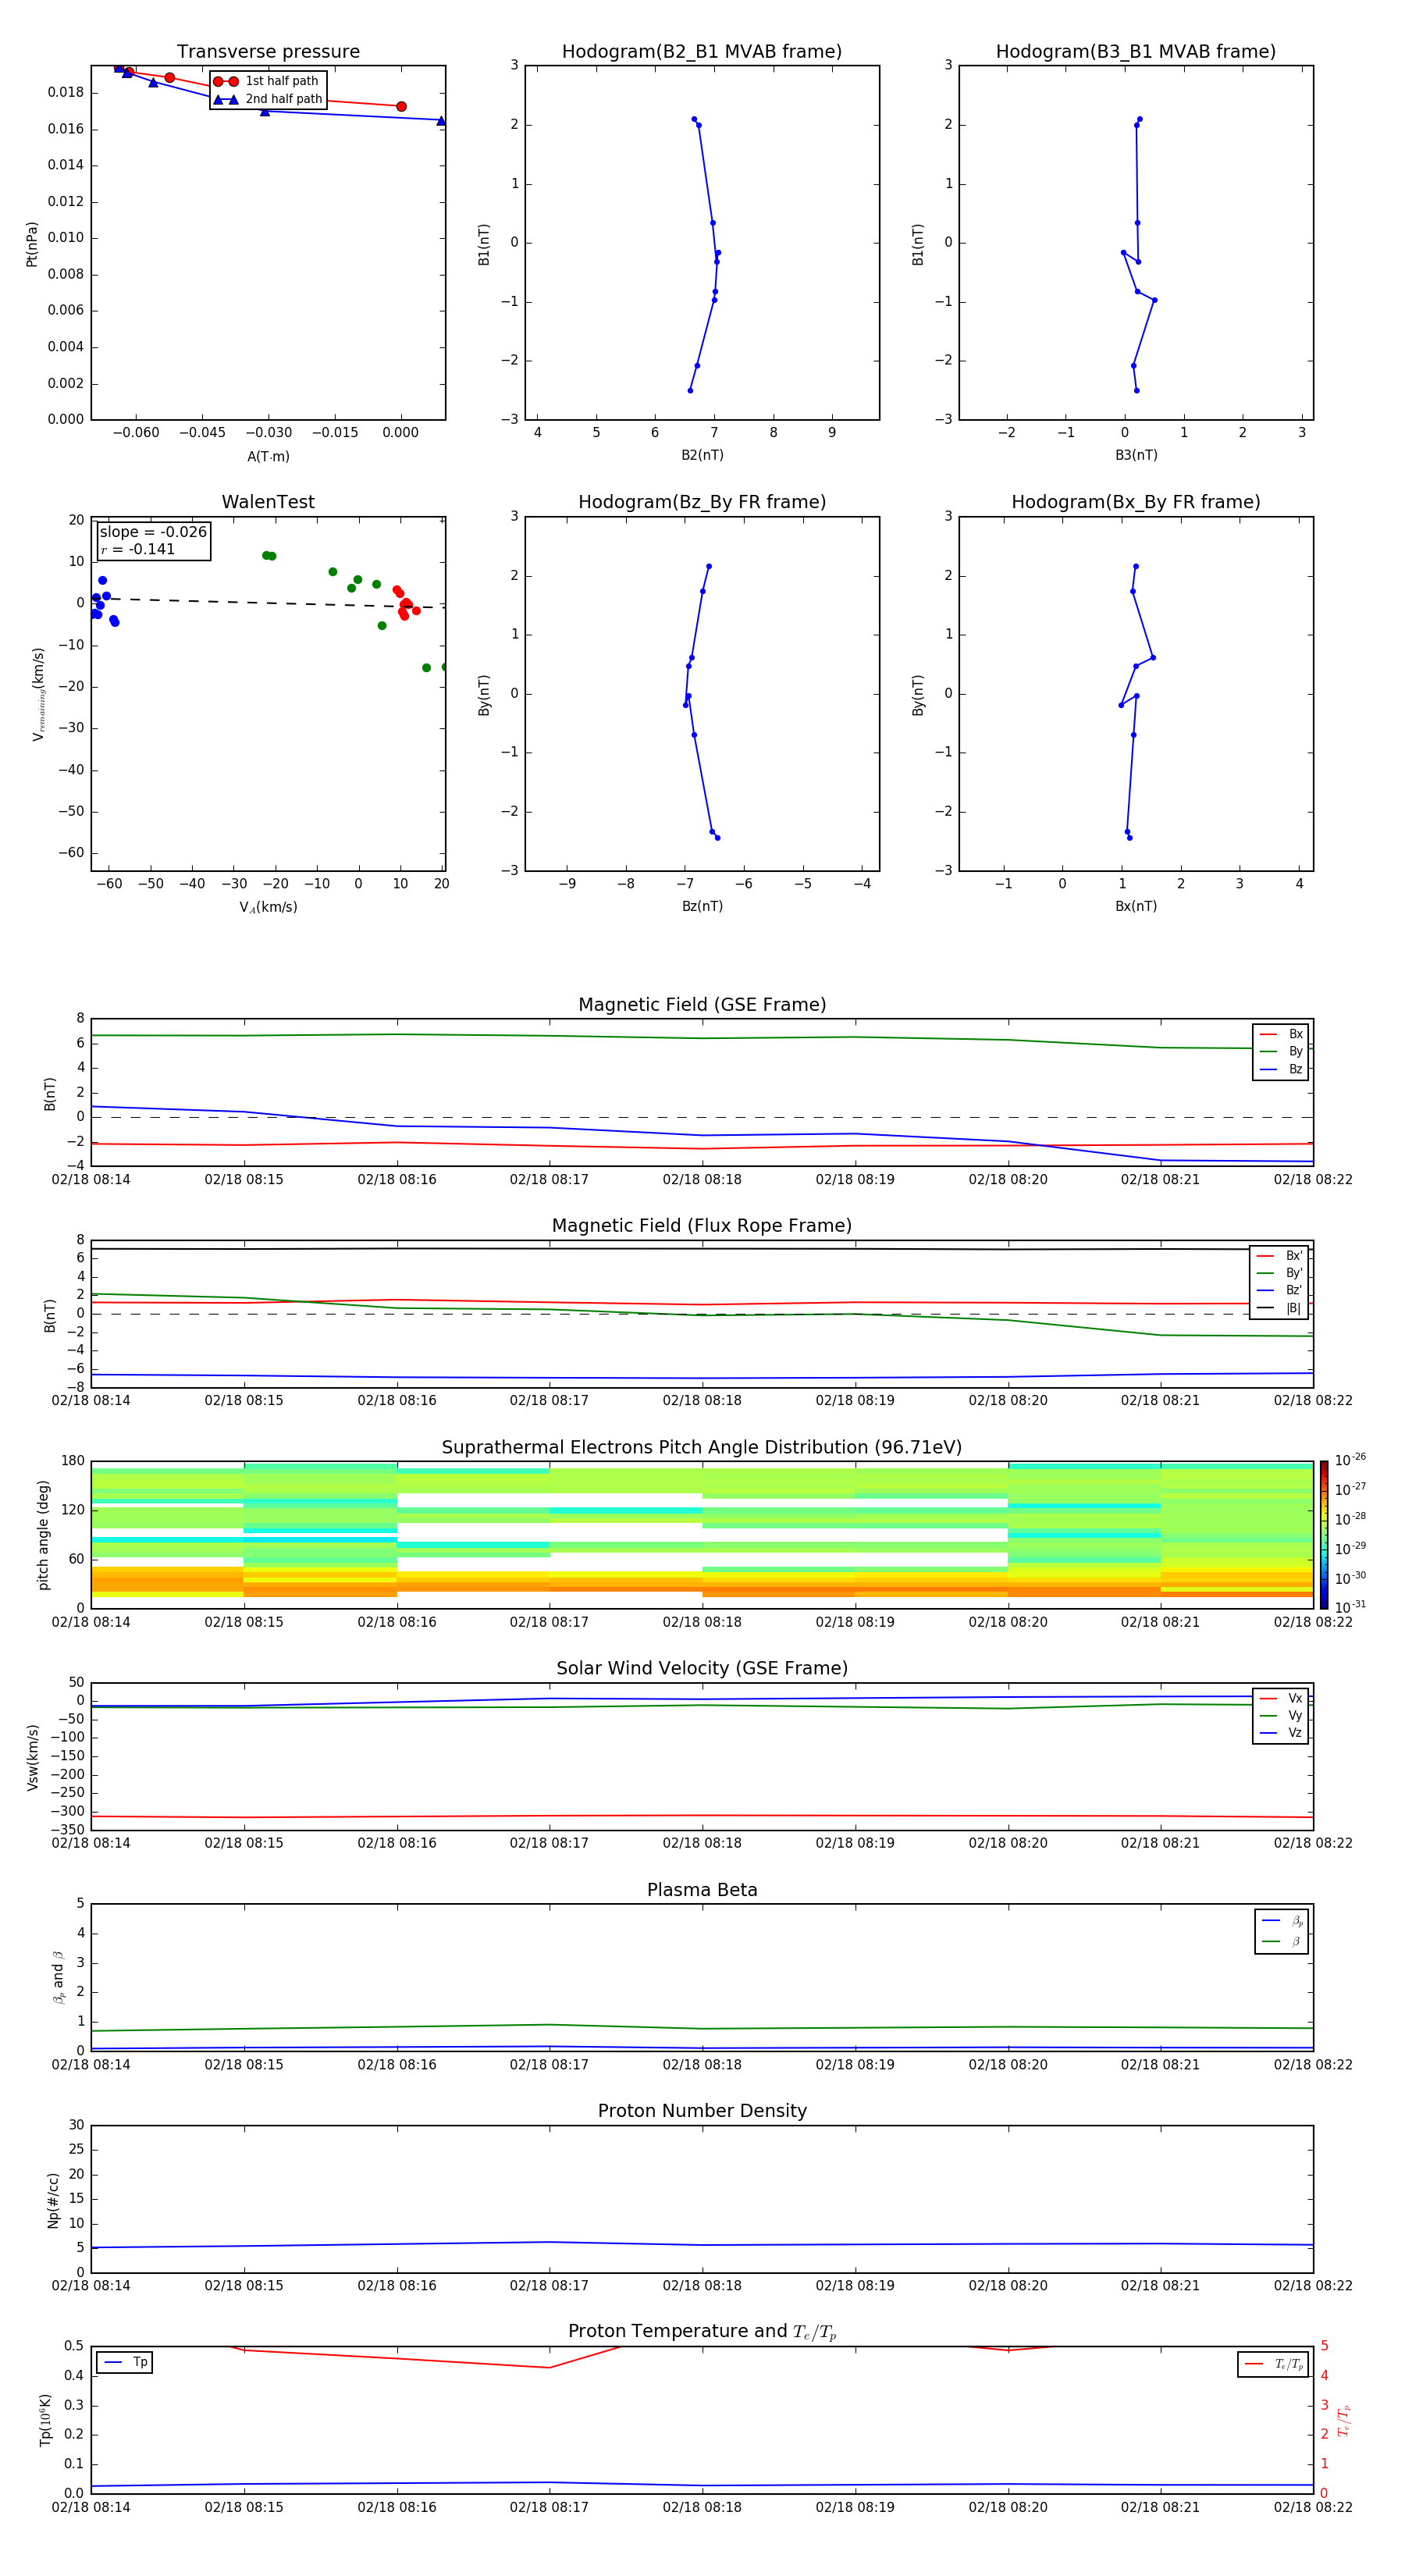Click the 'slope = -0.026' annotation

point(153,532)
